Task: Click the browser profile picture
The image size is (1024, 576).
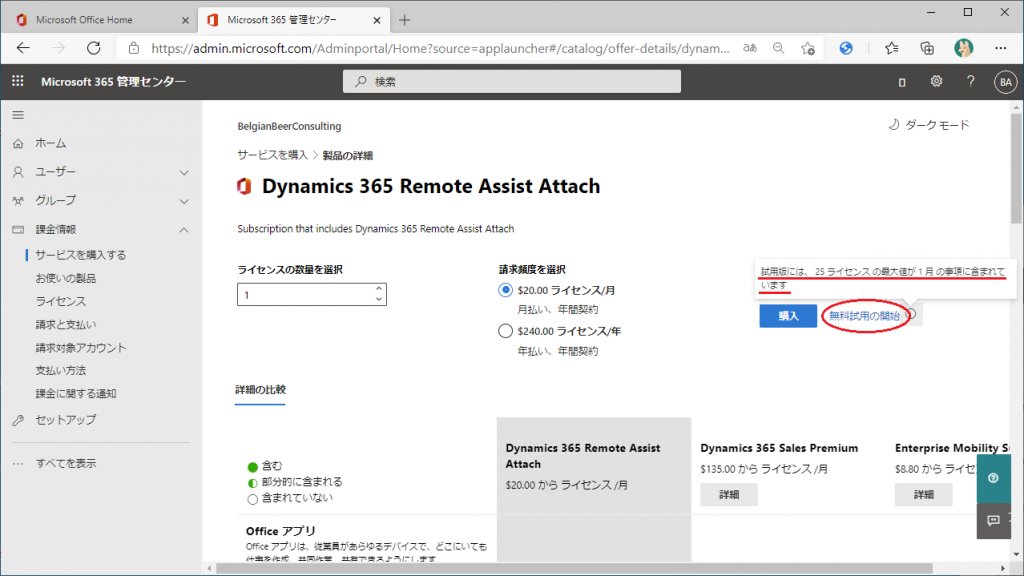Action: [963, 48]
